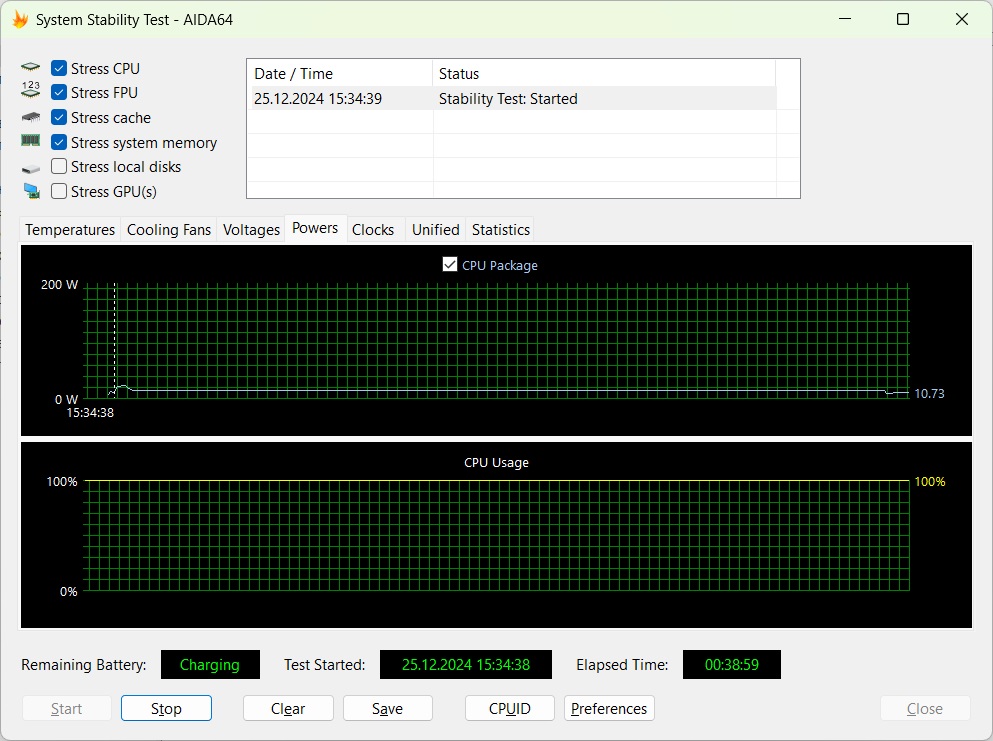Viewport: 993px width, 741px height.
Task: Open the Statistics tab
Action: tap(500, 229)
